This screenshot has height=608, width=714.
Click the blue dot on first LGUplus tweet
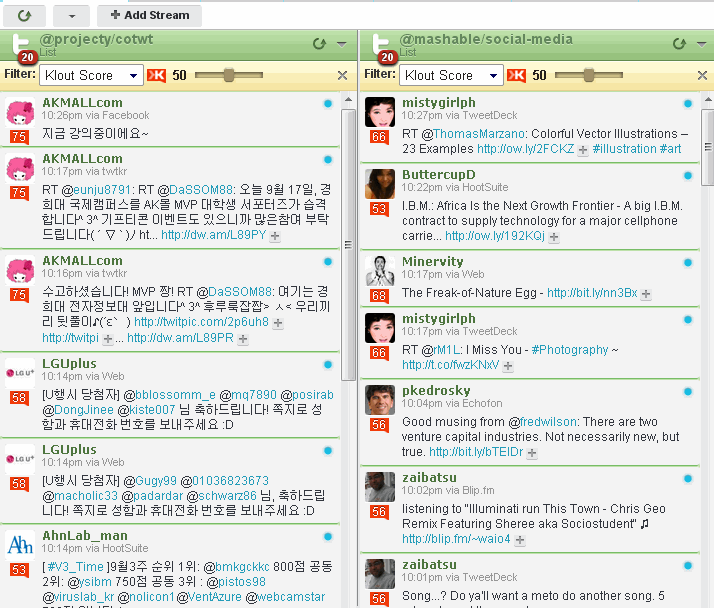[x=328, y=365]
